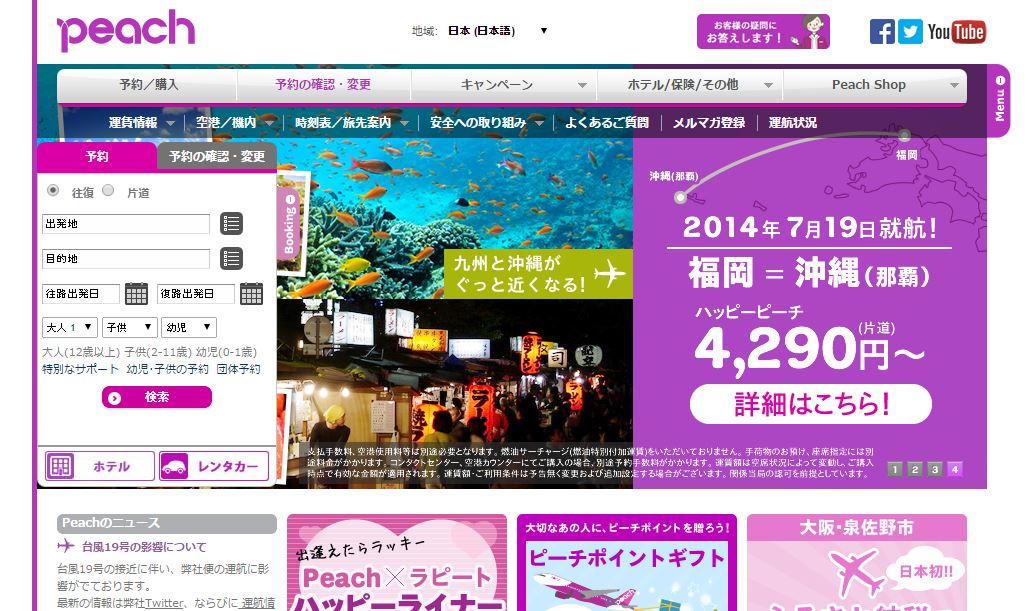
Task: Open 運航状況 in the navigation bar
Action: 793,123
